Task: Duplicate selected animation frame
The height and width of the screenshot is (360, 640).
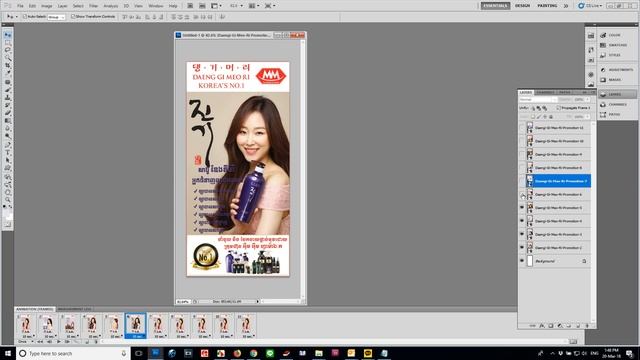Action: 87,342
